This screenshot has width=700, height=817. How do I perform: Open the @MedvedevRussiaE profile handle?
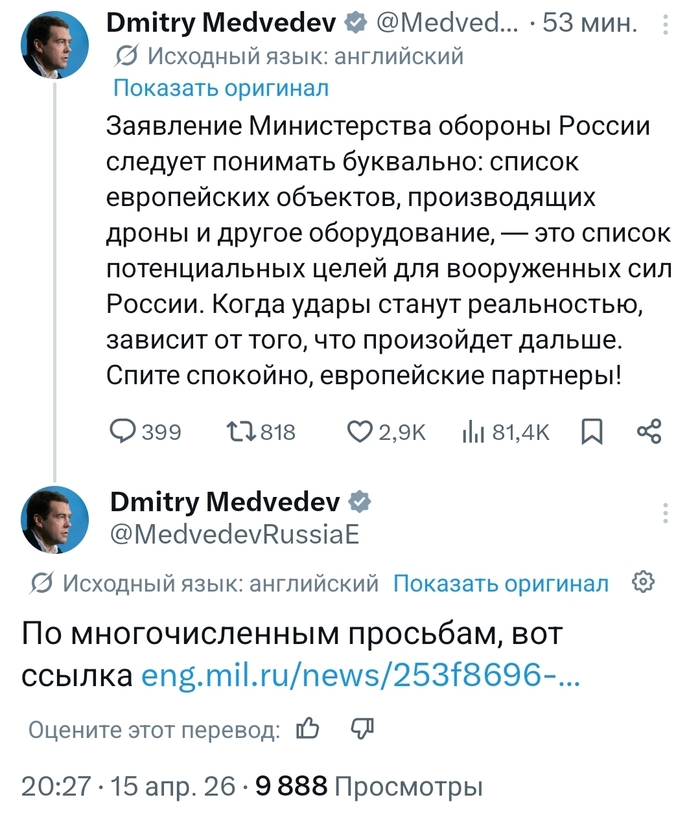click(232, 533)
